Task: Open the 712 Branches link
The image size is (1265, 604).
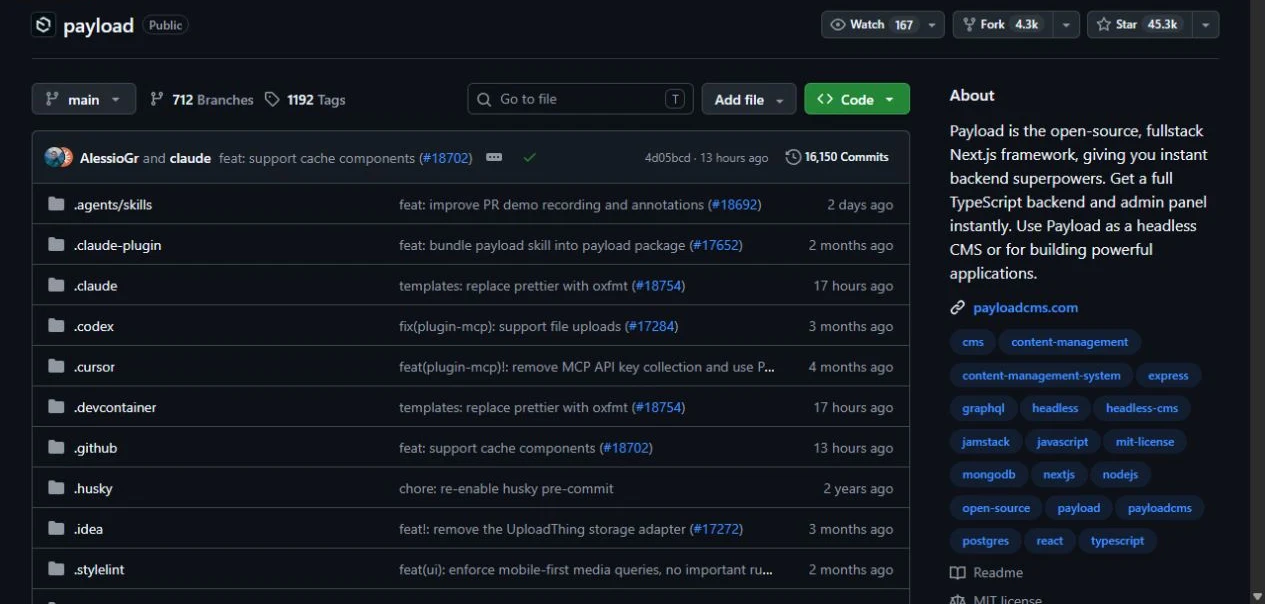Action: click(x=201, y=99)
